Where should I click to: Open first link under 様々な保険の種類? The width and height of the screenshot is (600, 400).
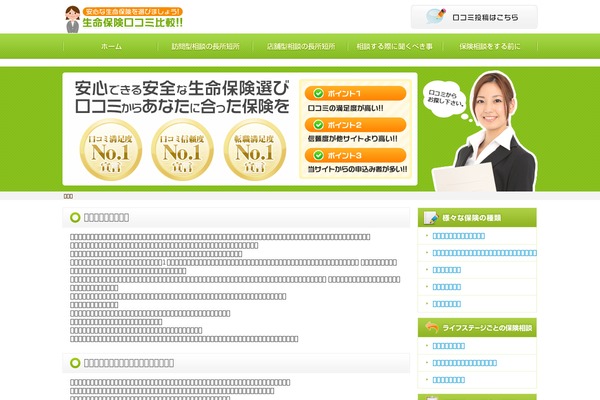coord(458,236)
